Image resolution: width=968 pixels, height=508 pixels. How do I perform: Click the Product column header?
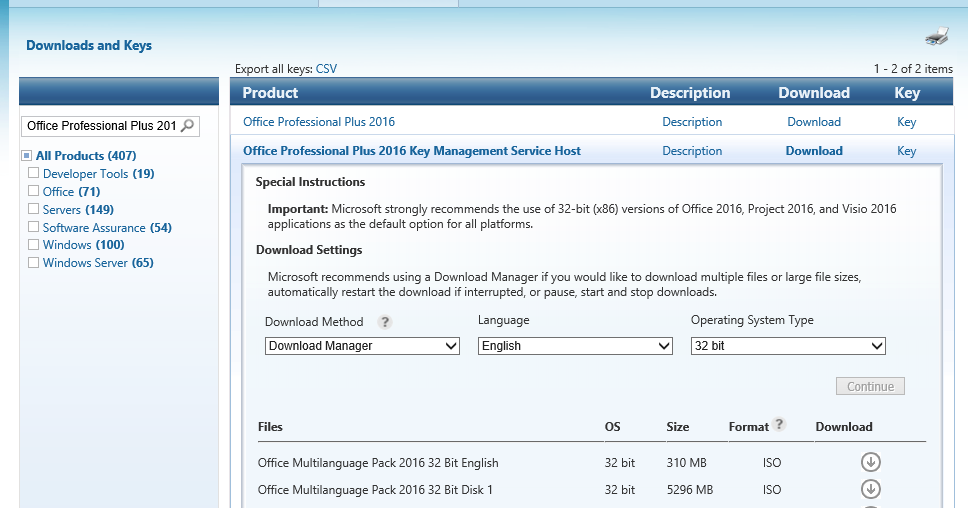tap(270, 93)
